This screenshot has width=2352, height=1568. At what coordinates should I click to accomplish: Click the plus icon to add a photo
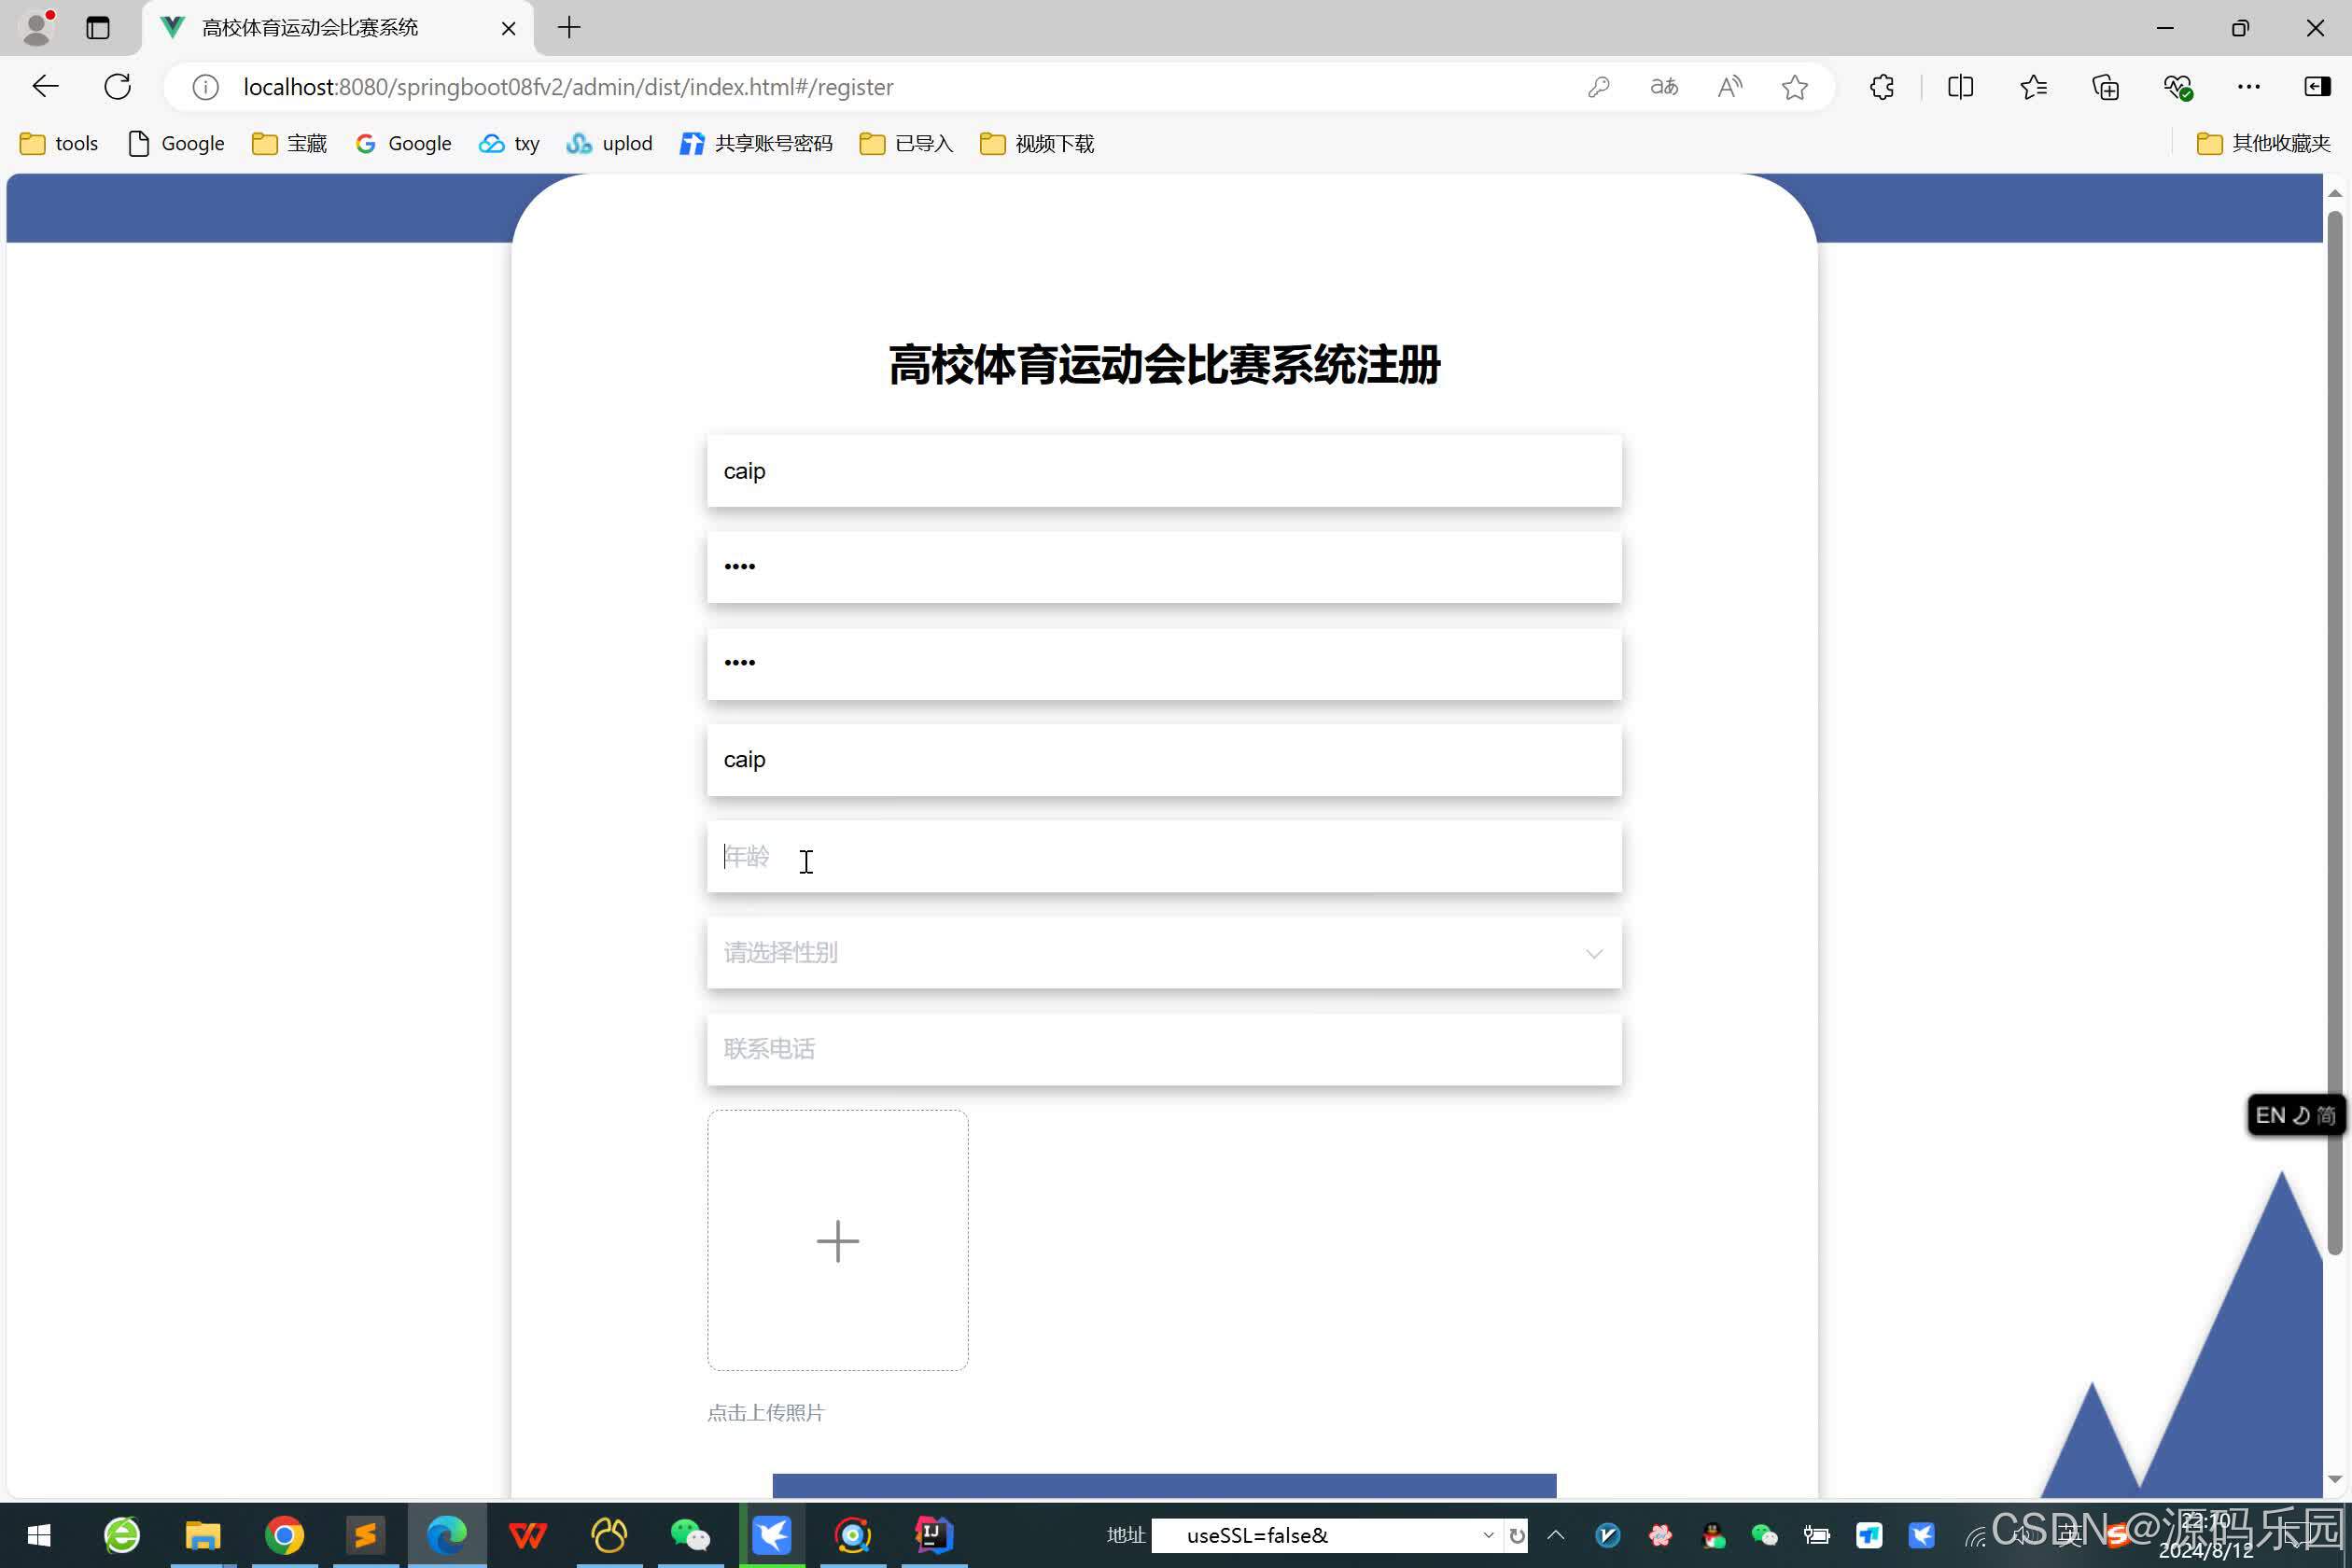838,1240
